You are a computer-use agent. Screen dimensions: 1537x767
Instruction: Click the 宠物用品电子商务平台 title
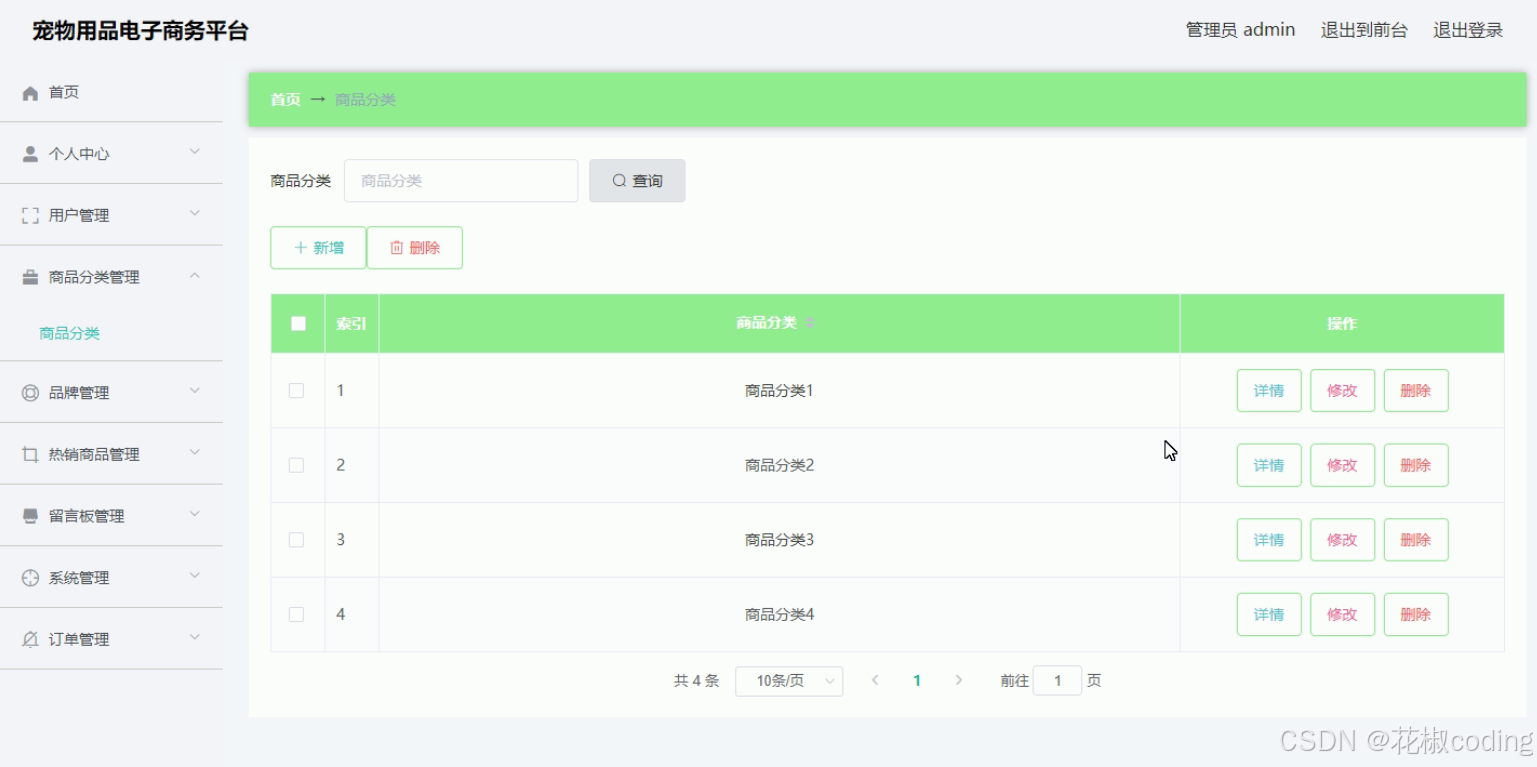pos(140,31)
